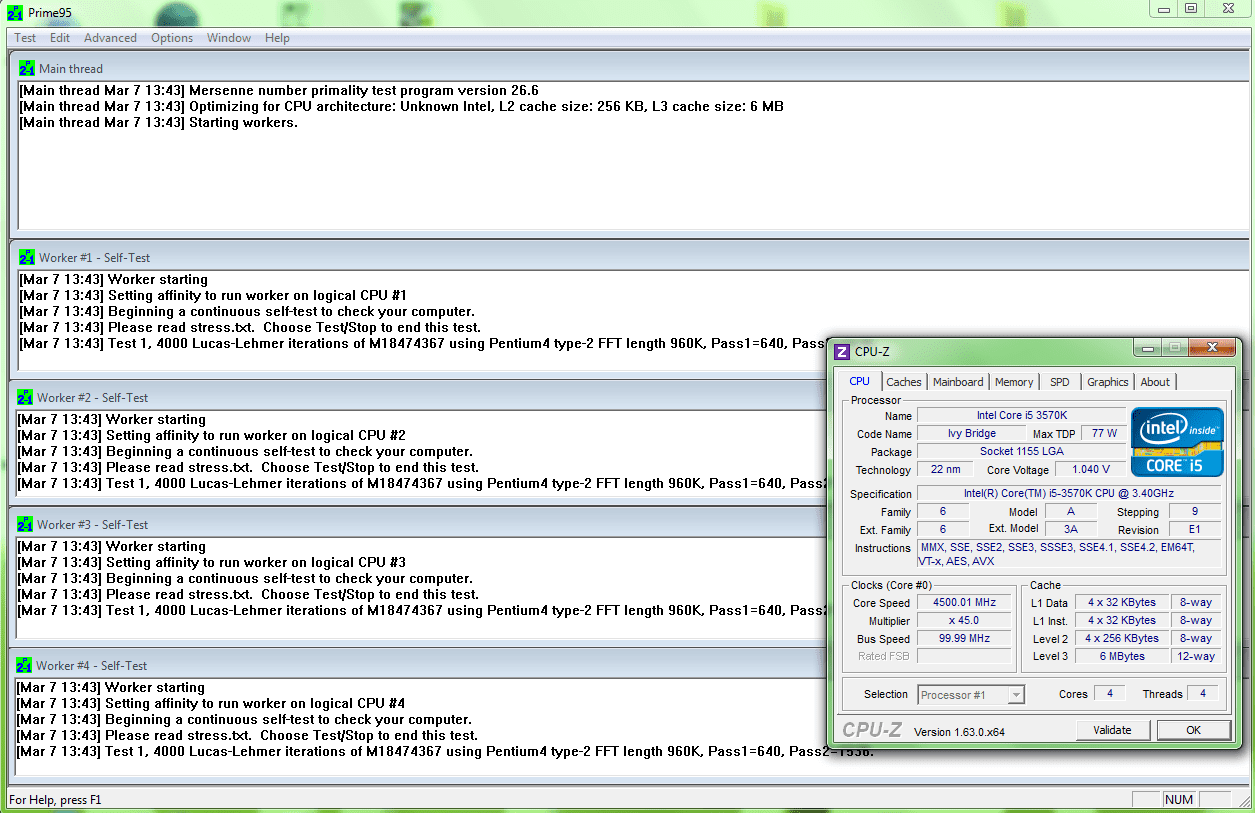
Task: Switch to the About tab in CPU-Z
Action: (x=1155, y=382)
